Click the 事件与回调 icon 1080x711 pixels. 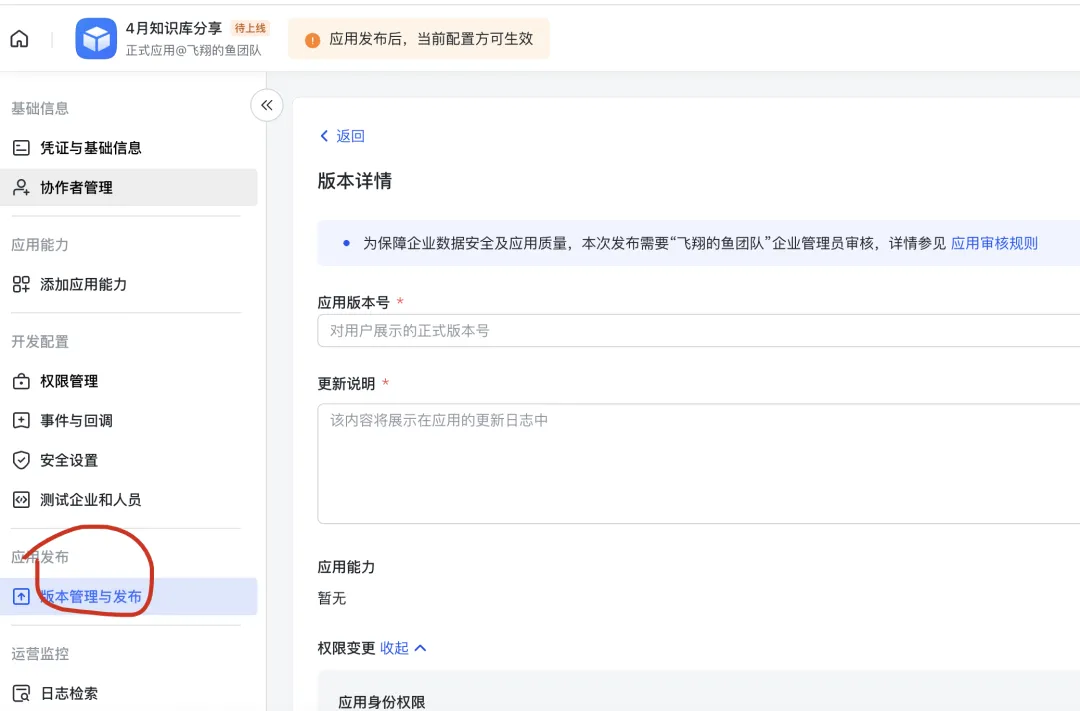tap(21, 421)
